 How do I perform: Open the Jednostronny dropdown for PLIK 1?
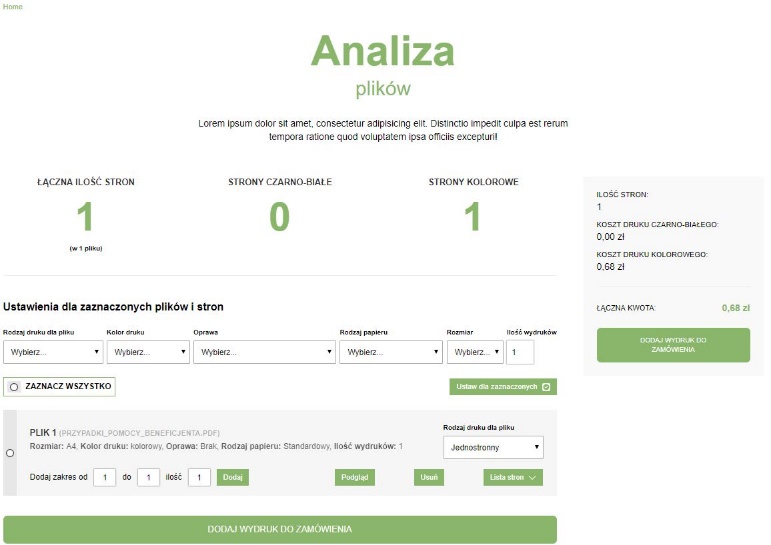(493, 448)
